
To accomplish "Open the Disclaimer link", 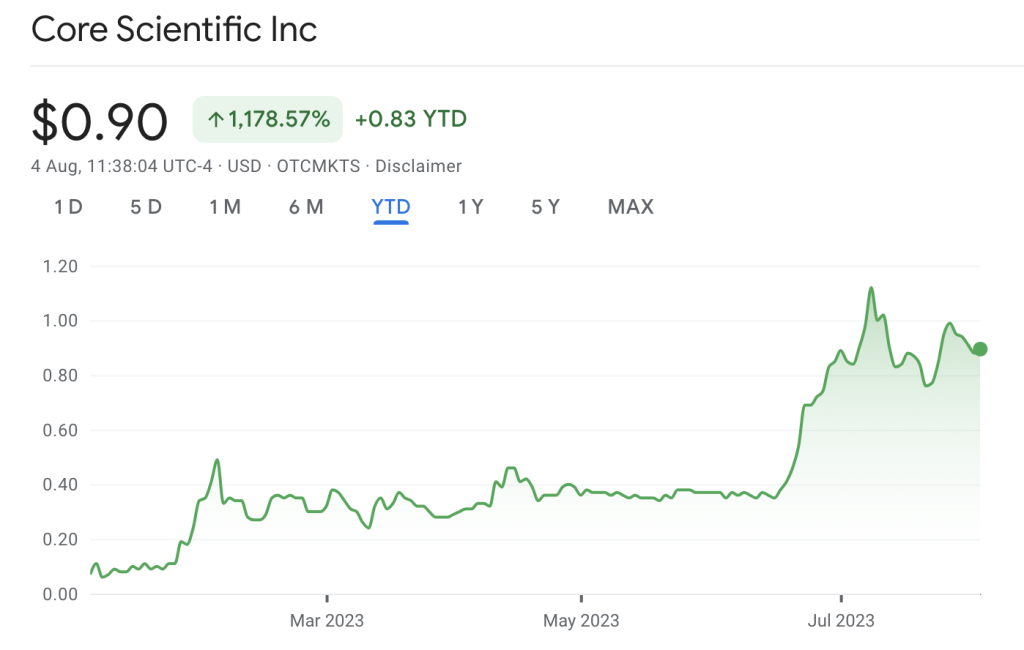I will (x=418, y=166).
